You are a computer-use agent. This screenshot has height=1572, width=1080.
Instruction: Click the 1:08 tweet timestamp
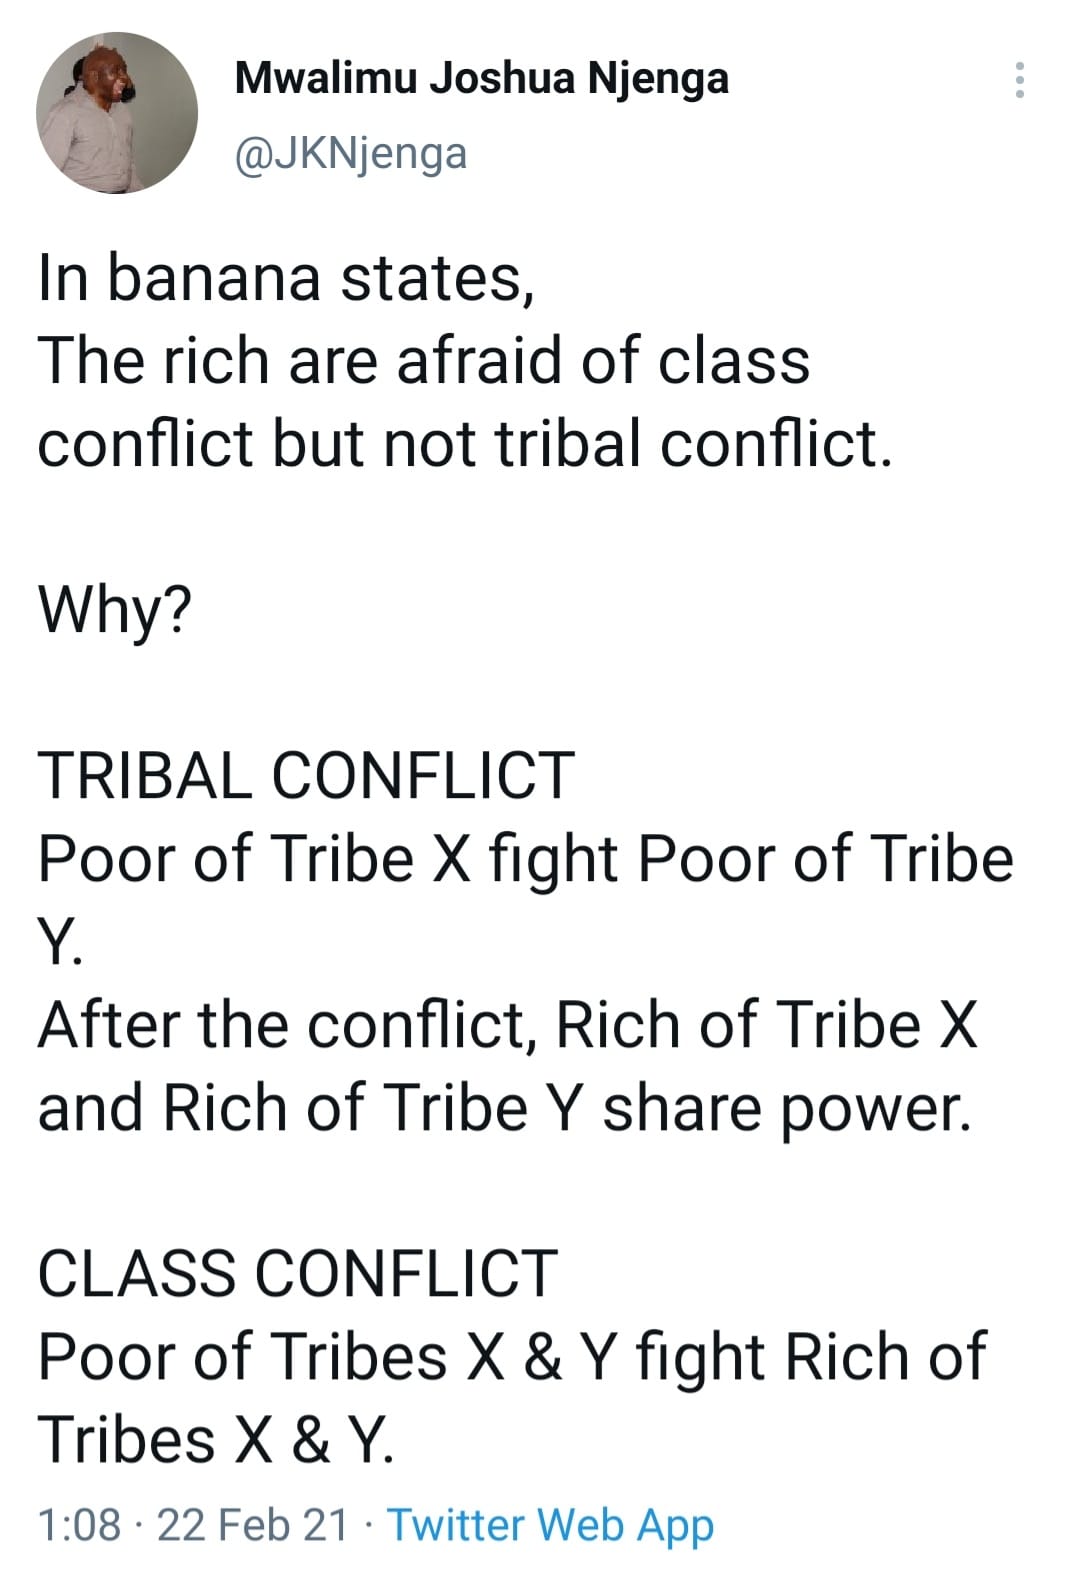point(80,1525)
